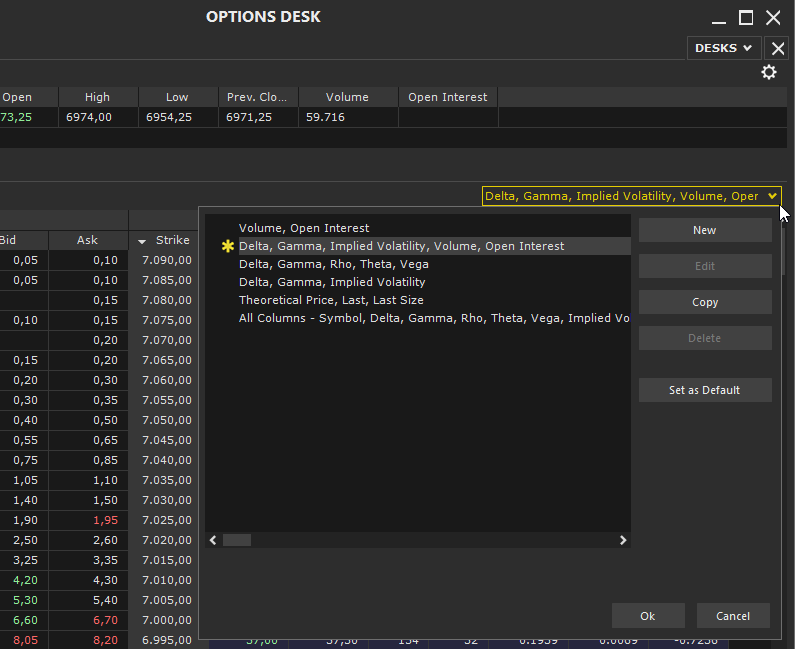Click the yellow star default marker
This screenshot has width=795, height=649.
click(227, 246)
